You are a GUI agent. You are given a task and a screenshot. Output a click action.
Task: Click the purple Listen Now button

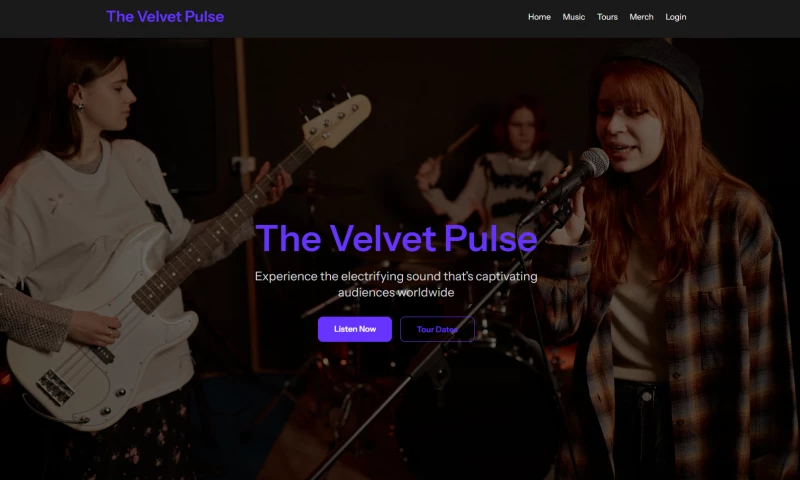(x=355, y=329)
